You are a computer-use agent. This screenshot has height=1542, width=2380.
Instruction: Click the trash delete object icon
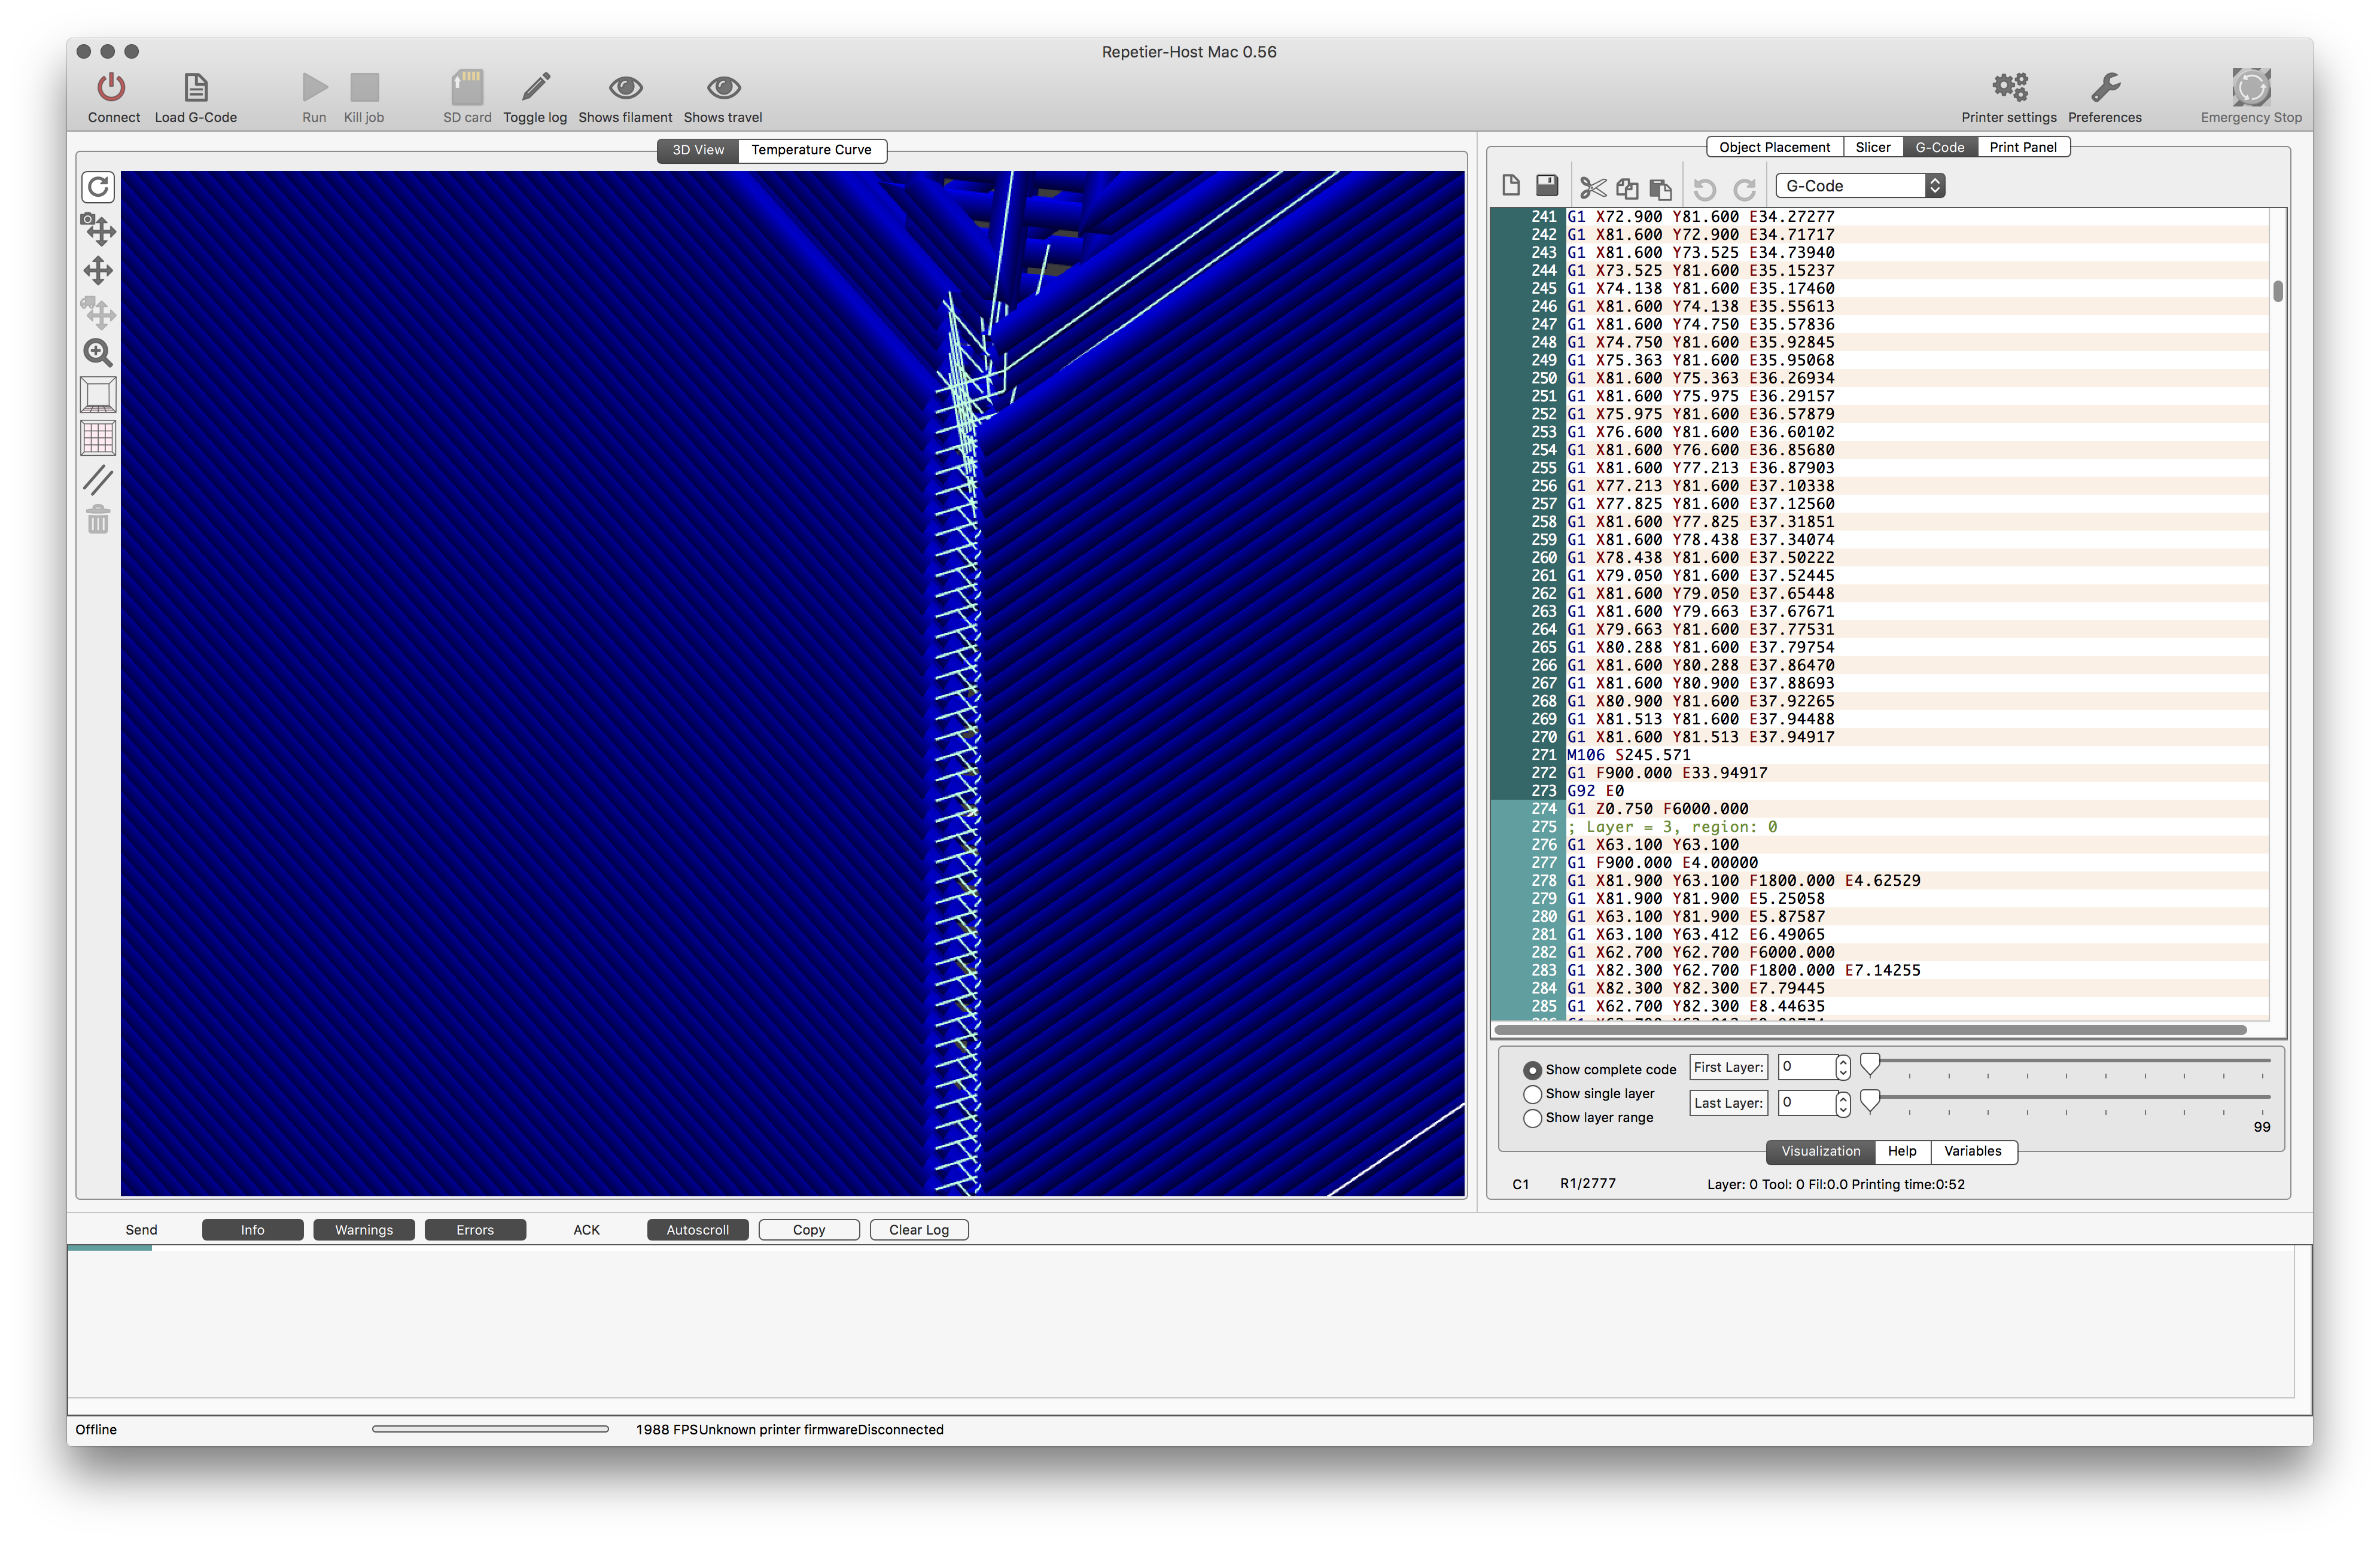98,520
